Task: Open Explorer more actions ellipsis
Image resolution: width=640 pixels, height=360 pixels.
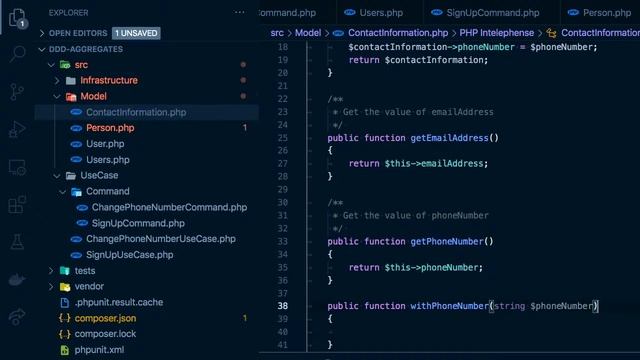Action: (240, 12)
